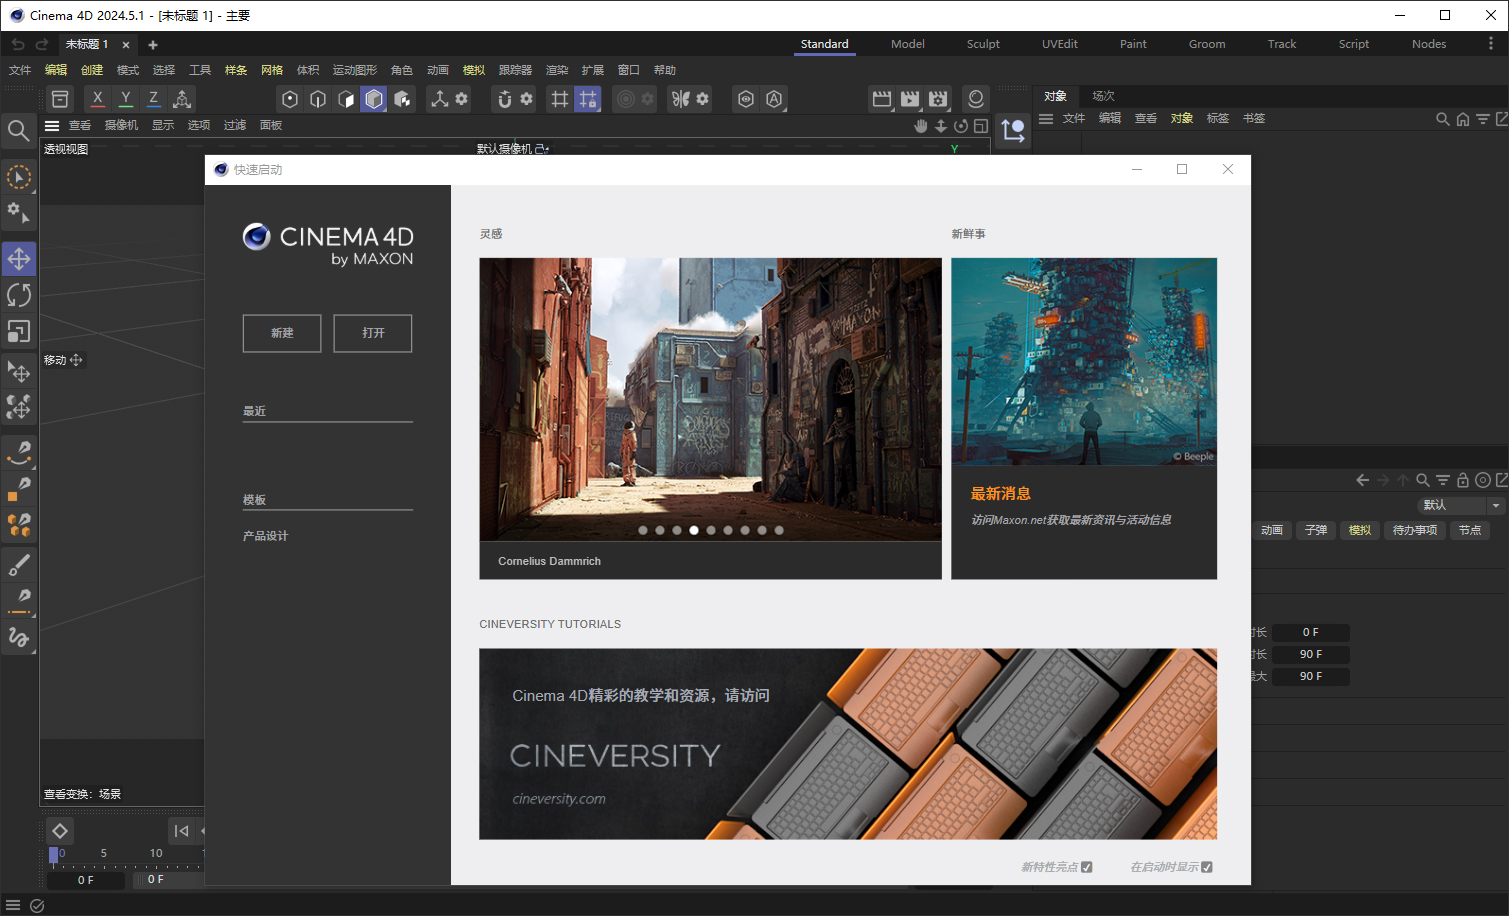Select the Rotate tool in the left toolbar

coord(19,295)
